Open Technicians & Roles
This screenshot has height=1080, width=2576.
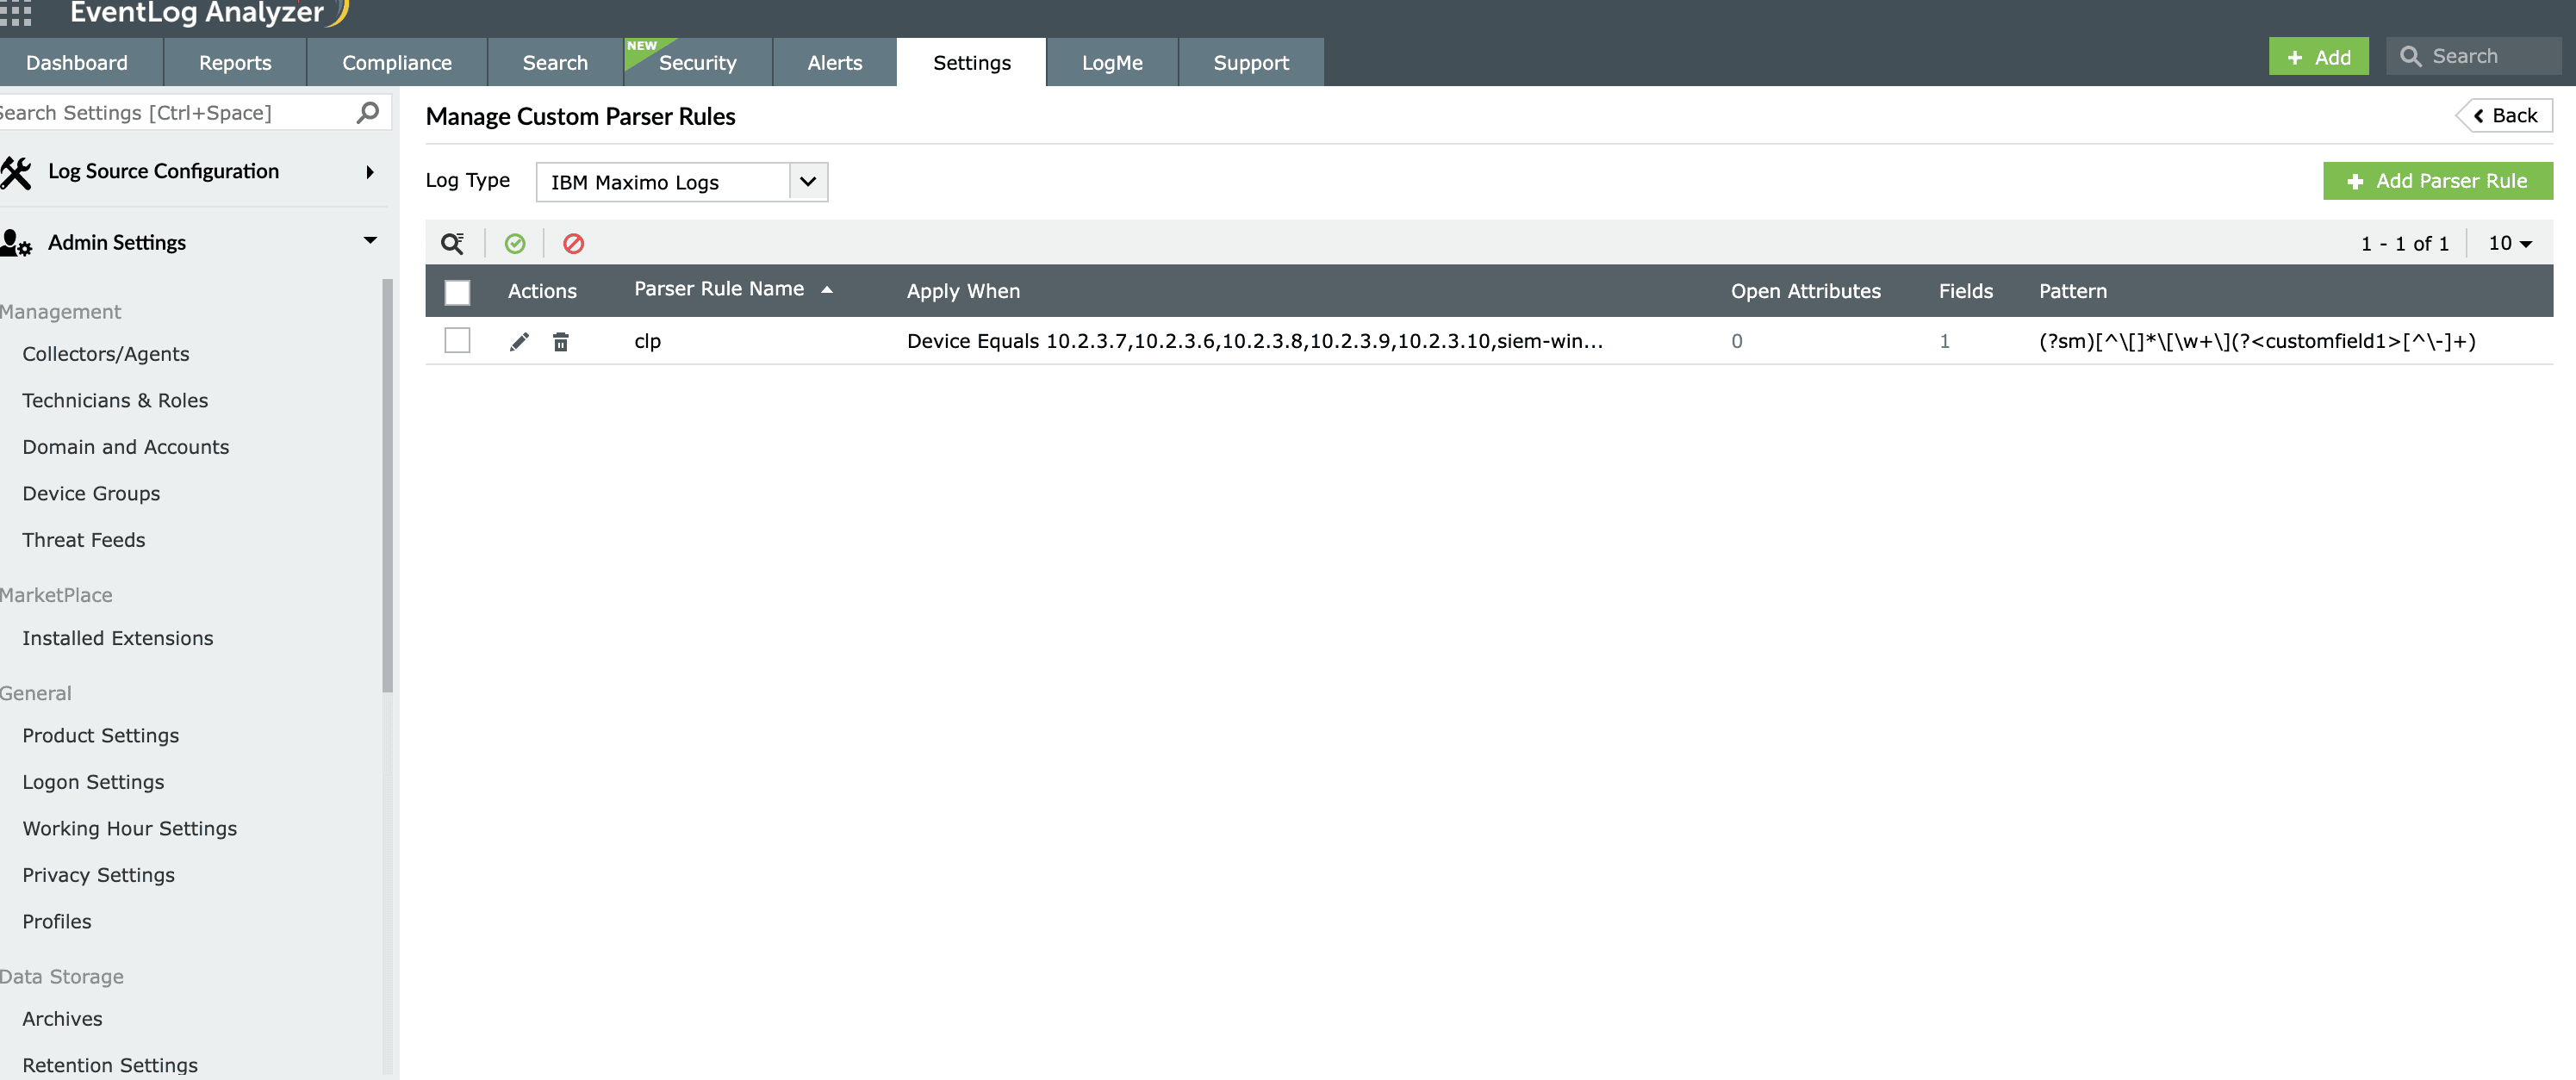[115, 400]
